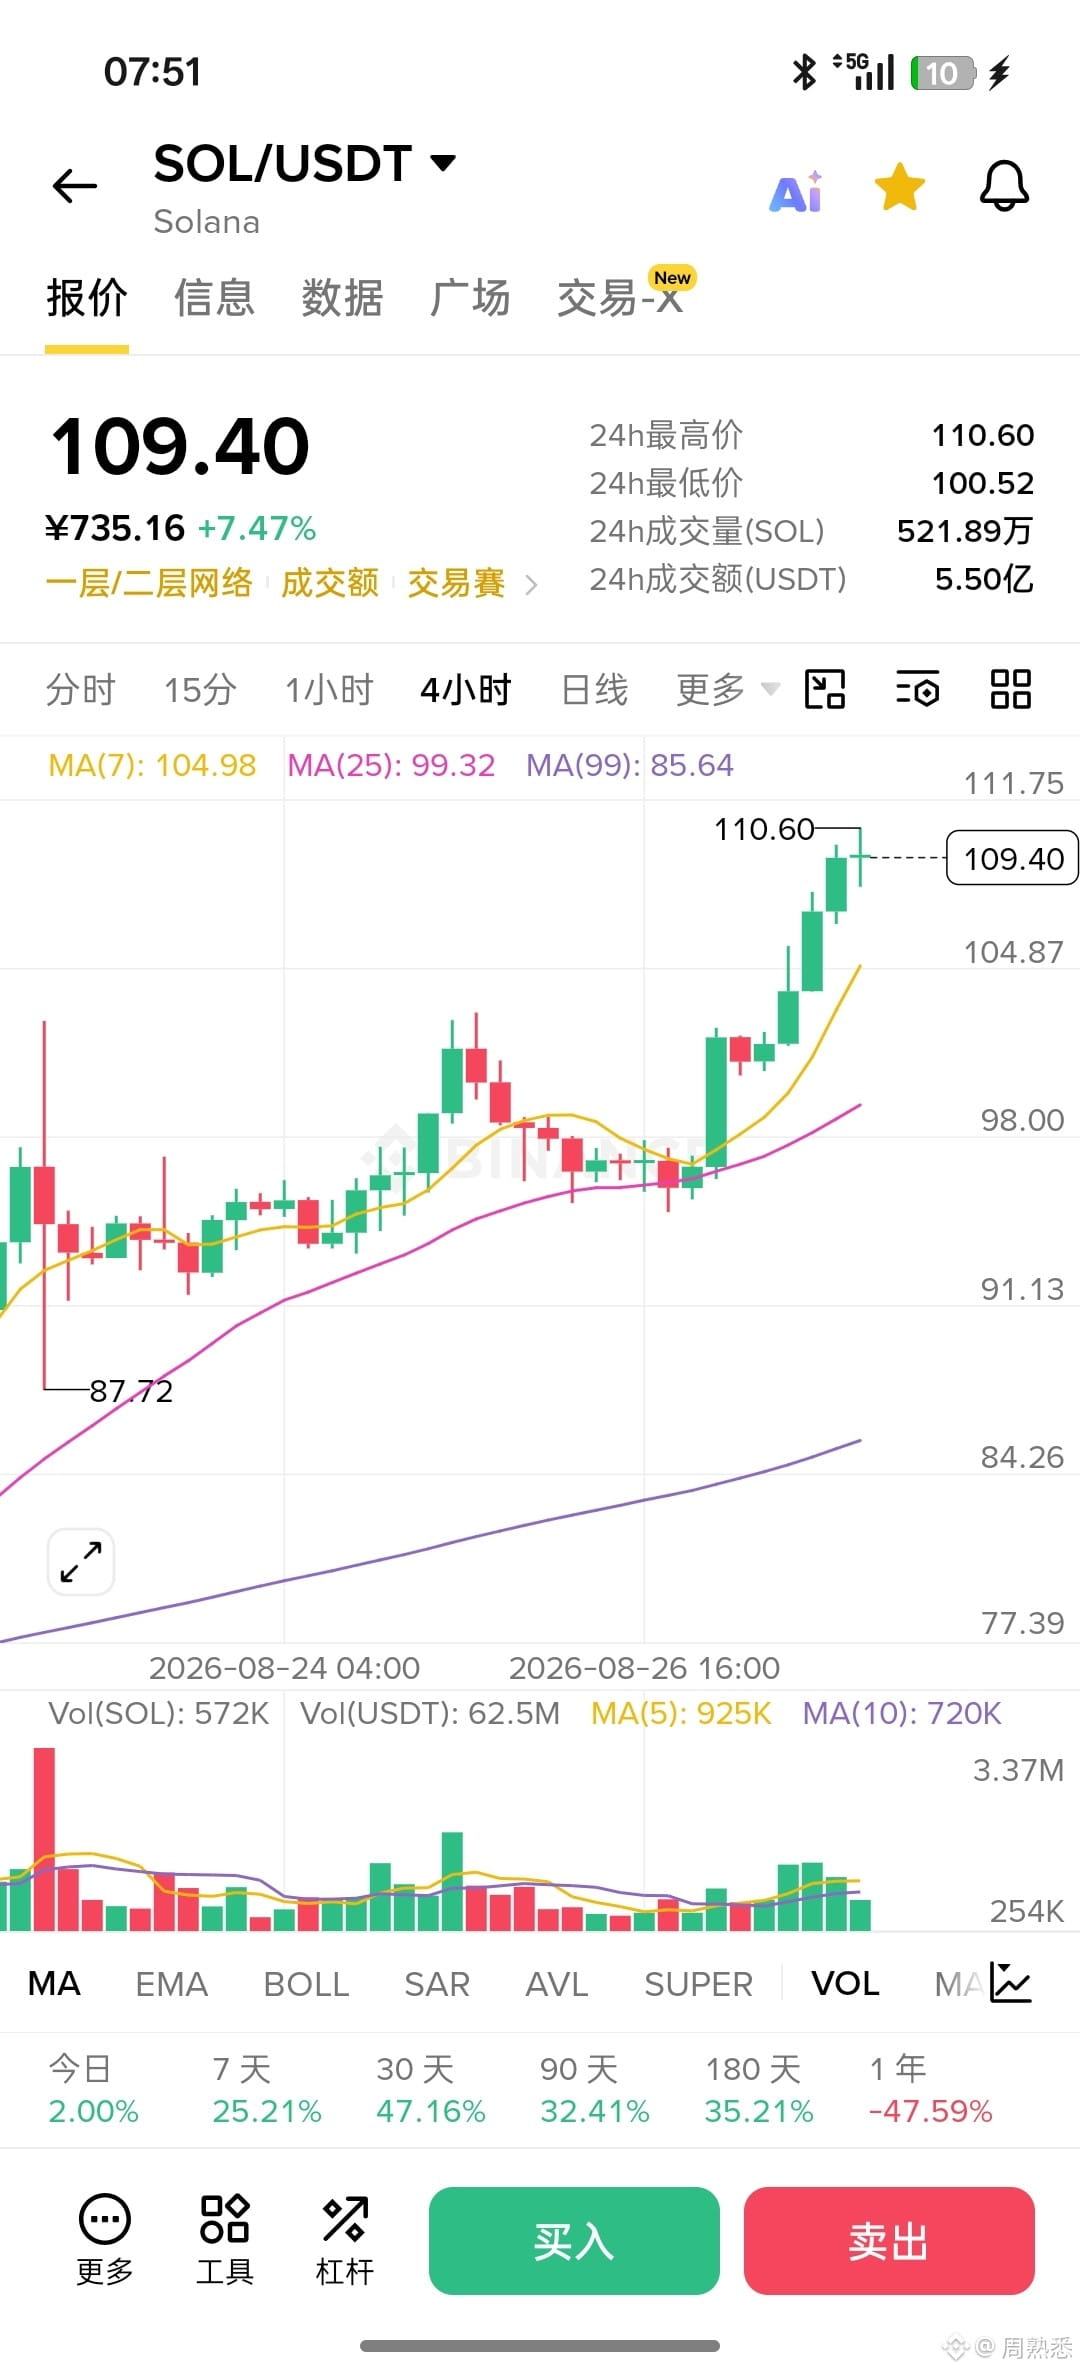The width and height of the screenshot is (1080, 2373).
Task: Tap the green 买入 buy button
Action: [574, 2241]
